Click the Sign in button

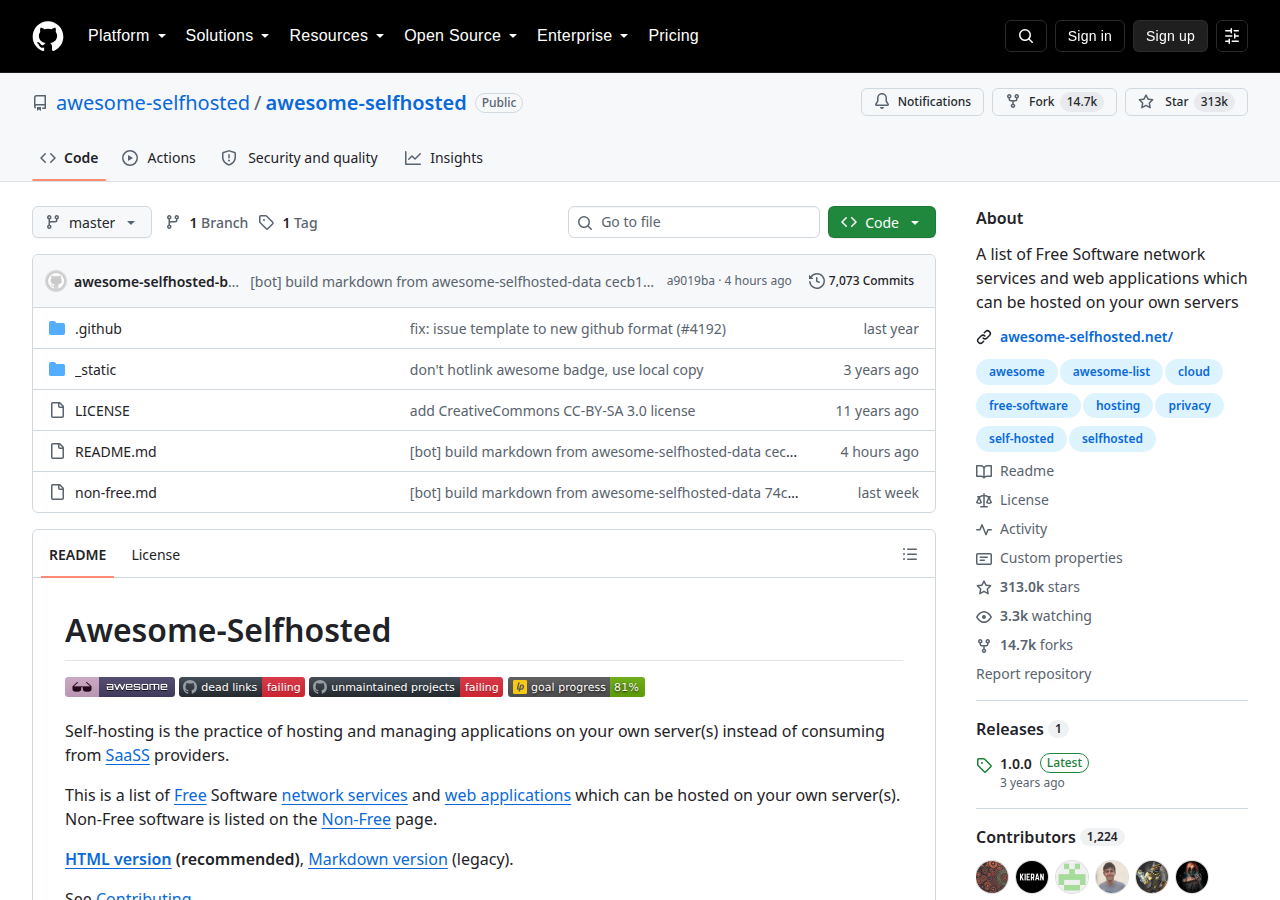click(x=1090, y=36)
